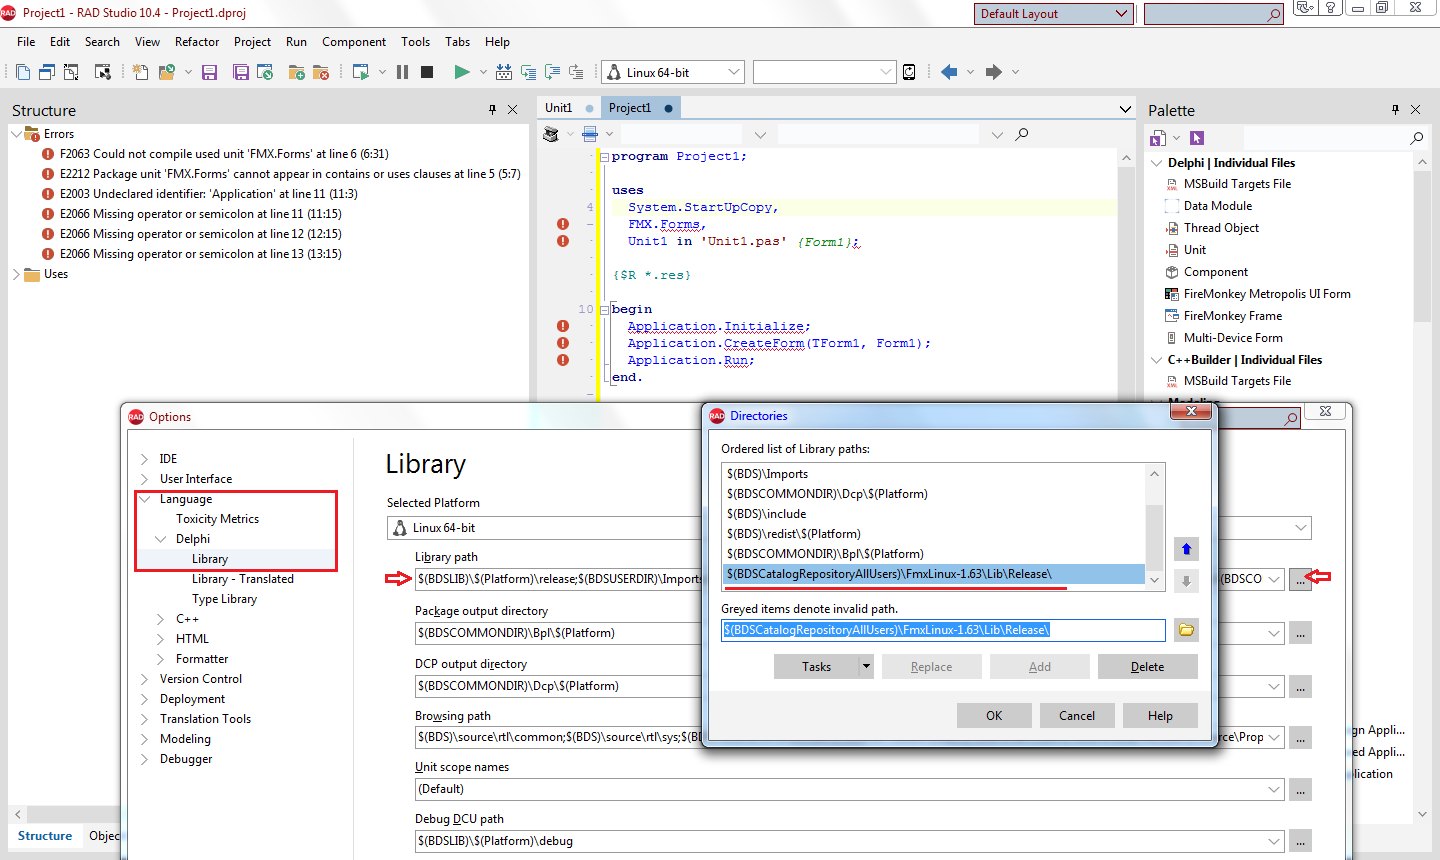The width and height of the screenshot is (1440, 860).
Task: Click the help question mark icon in title bar
Action: [1330, 8]
